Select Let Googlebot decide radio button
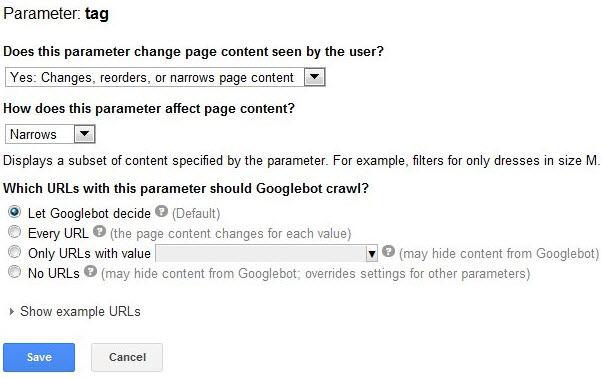Viewport: 602px width, 379px height. (15, 212)
